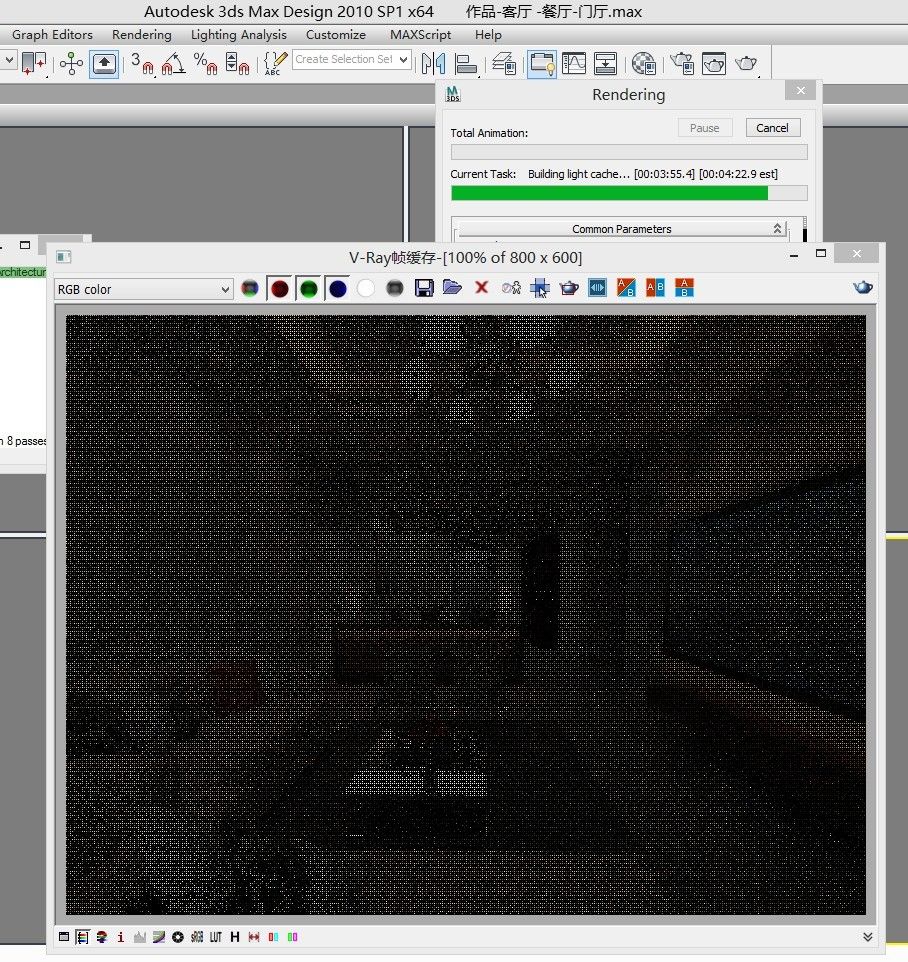Viewport: 908px width, 962px height.
Task: Toggle color curve correction icon
Action: 159,937
